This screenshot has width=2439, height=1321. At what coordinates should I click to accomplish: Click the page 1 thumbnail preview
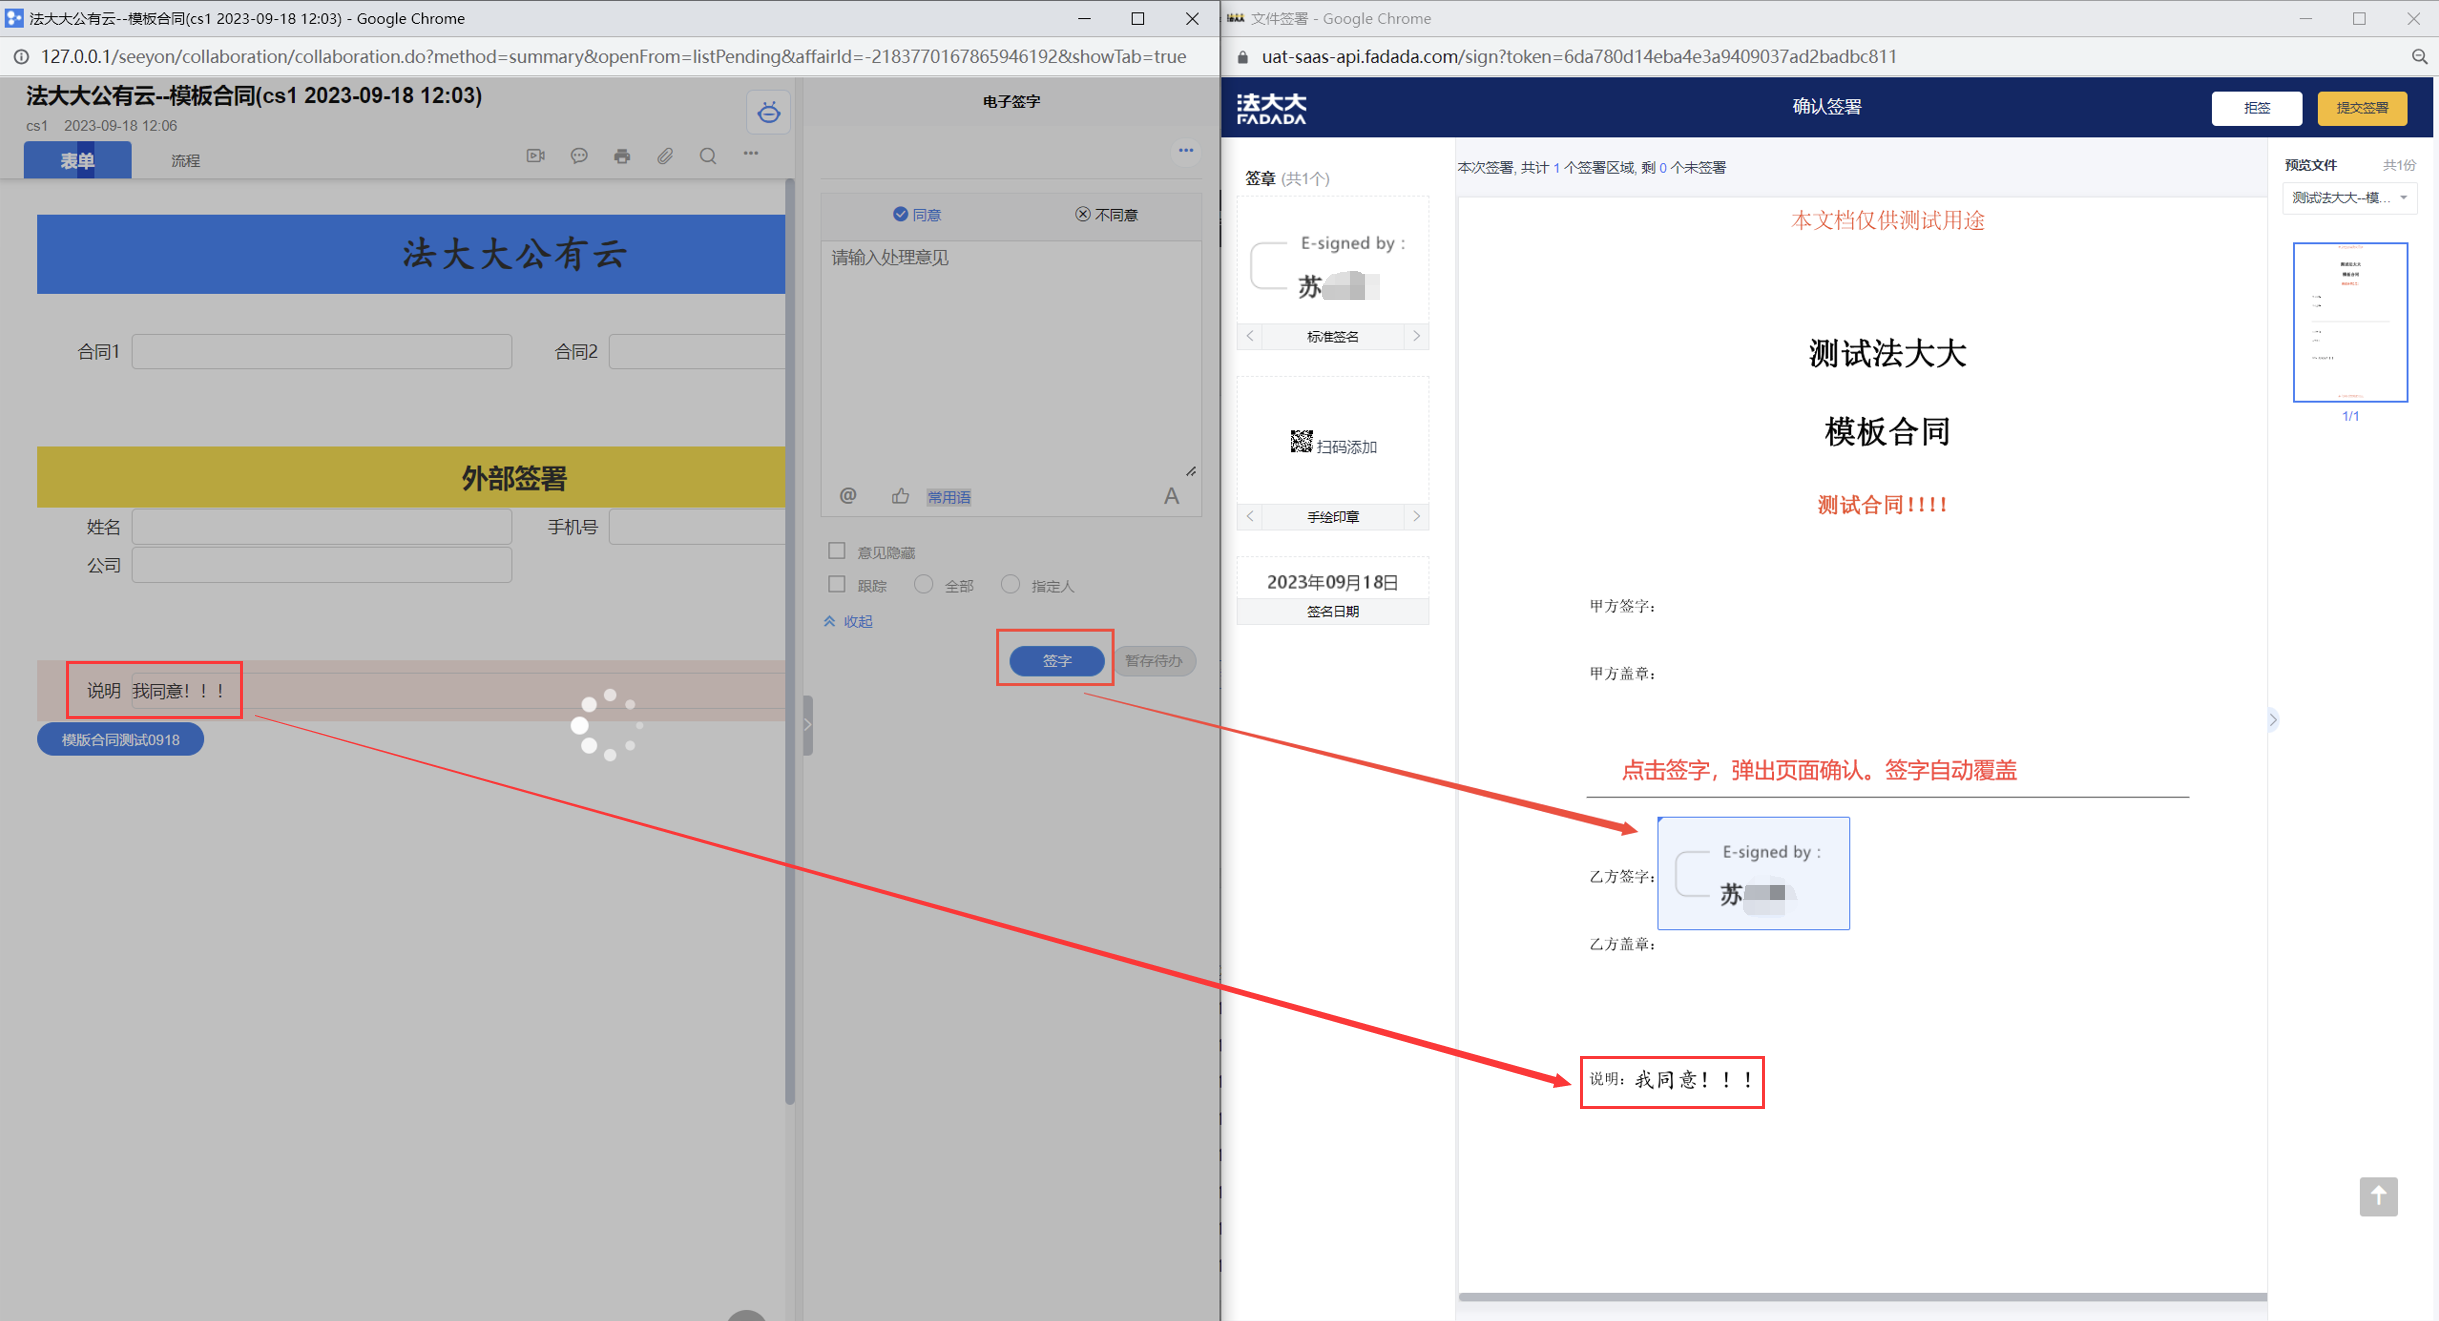click(2349, 322)
